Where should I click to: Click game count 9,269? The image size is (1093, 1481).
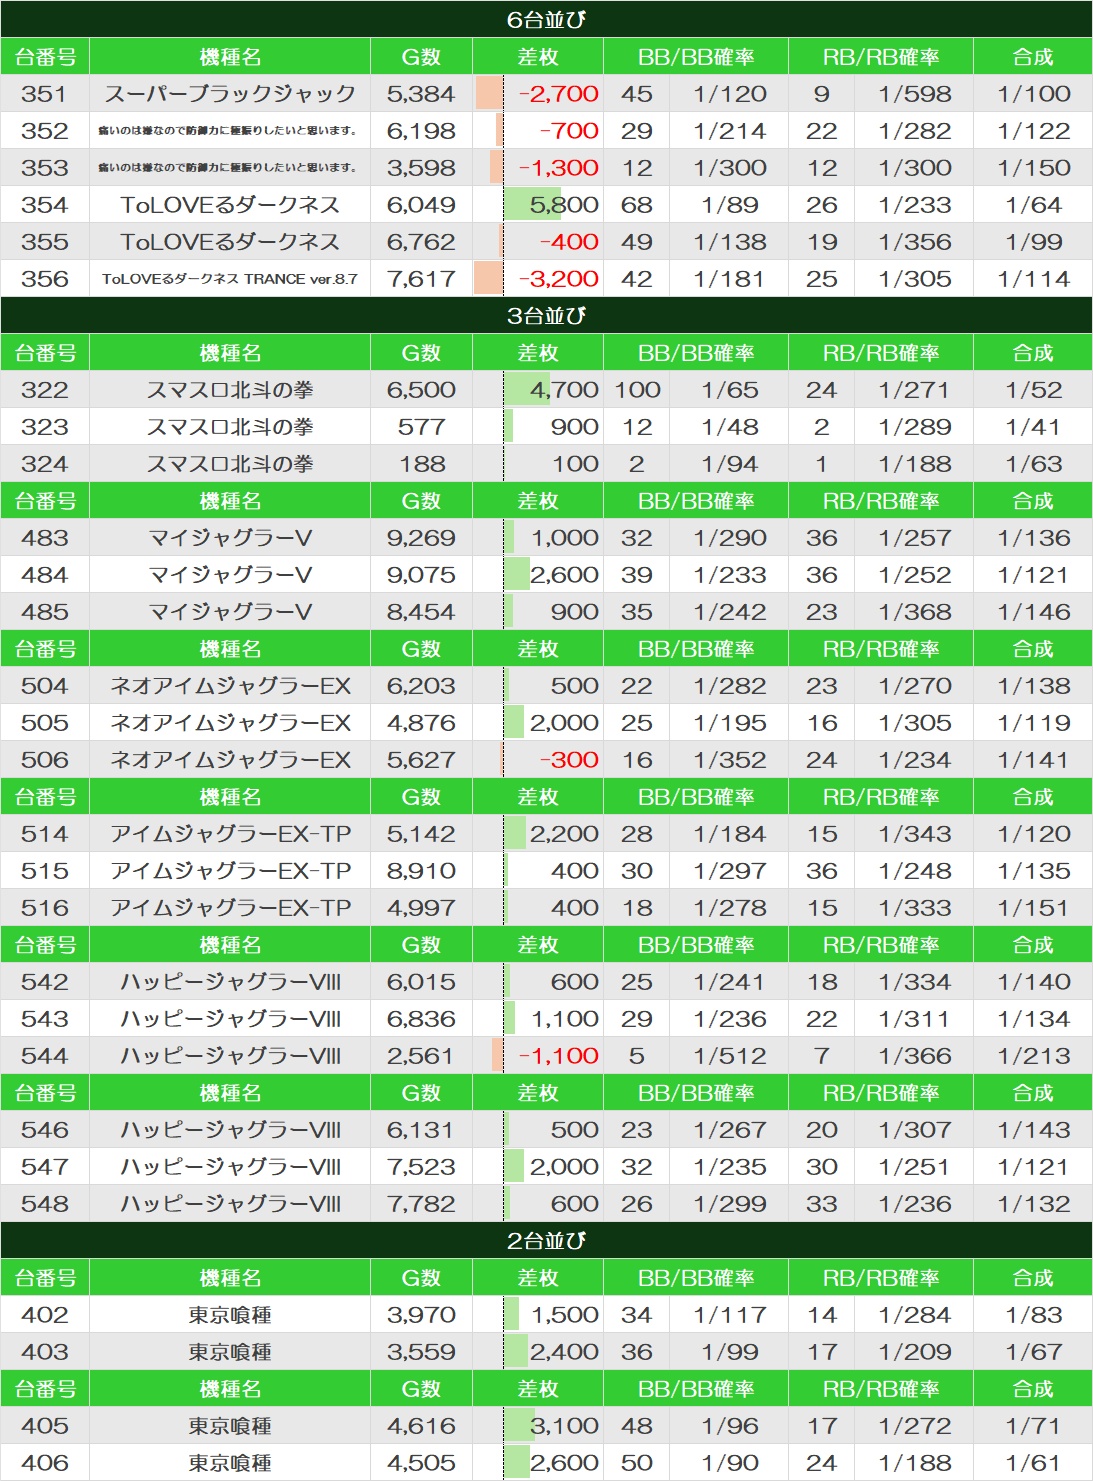click(x=421, y=537)
